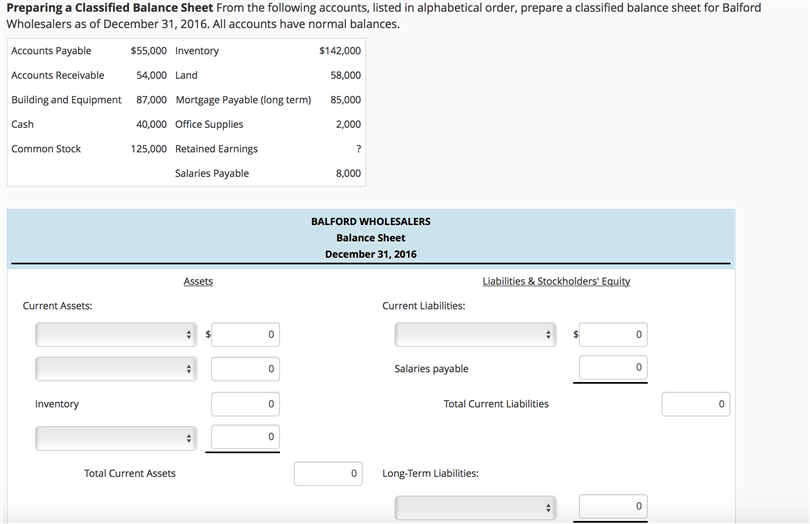The image size is (810, 524).
Task: Click the Inventory $142,000 value in the table
Action: (x=340, y=51)
